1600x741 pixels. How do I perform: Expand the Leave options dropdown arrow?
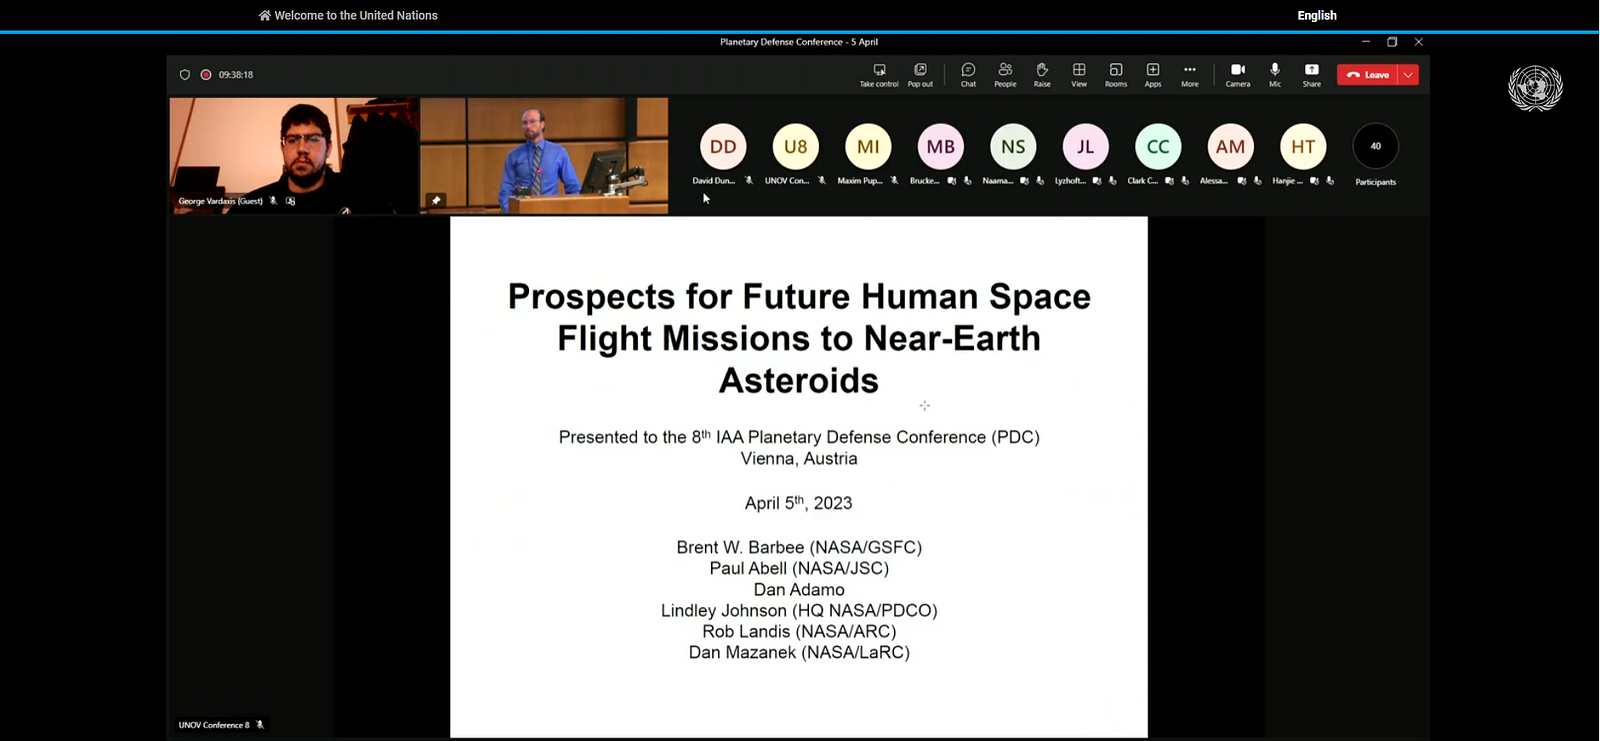(1408, 75)
